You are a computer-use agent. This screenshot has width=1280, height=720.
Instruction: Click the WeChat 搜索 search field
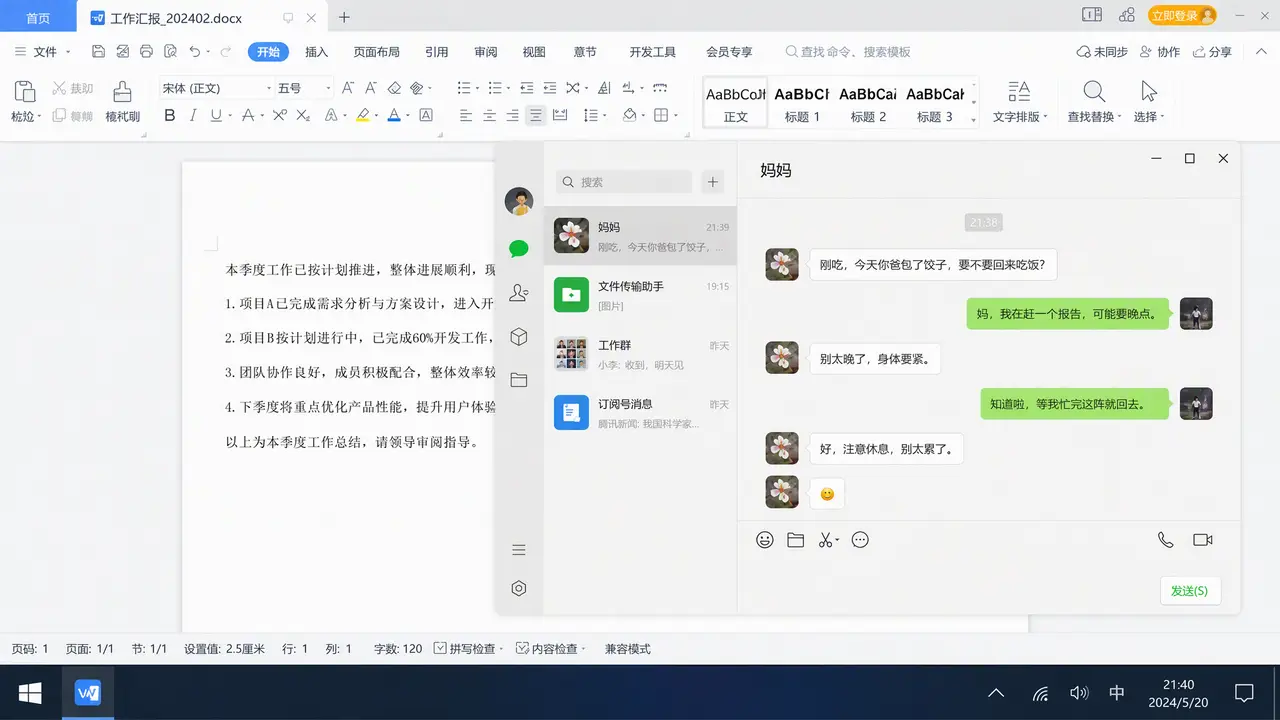[x=624, y=182]
